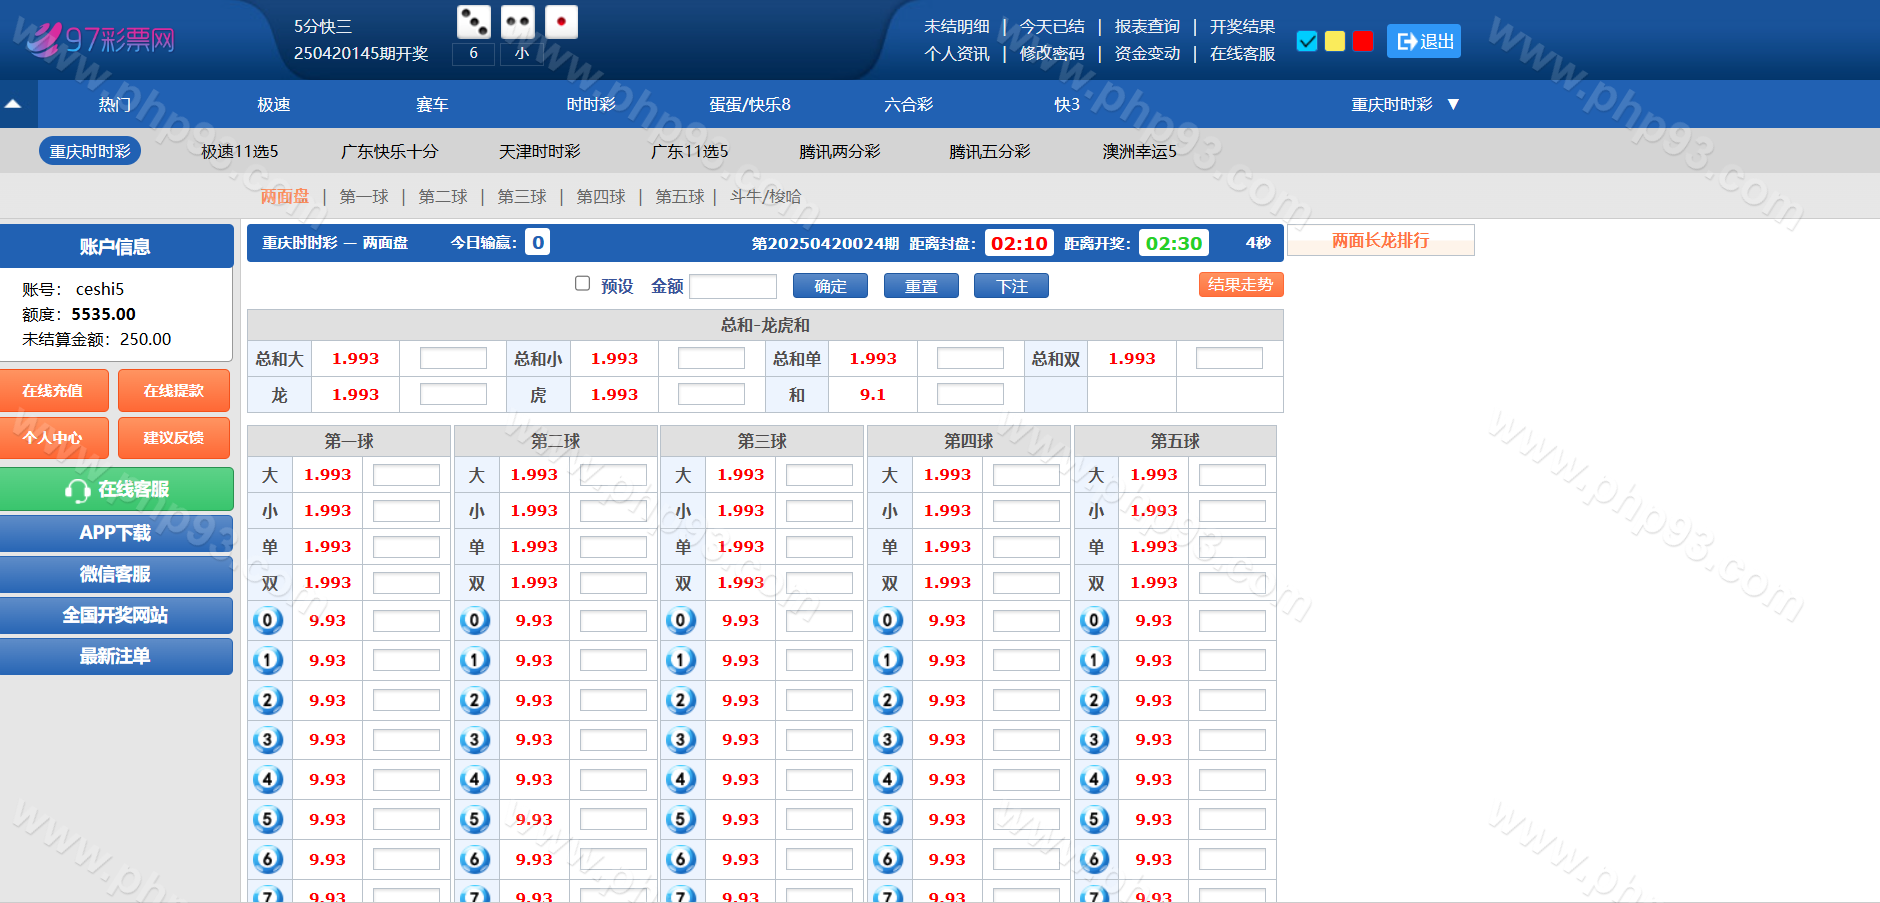Image resolution: width=1880 pixels, height=903 pixels.
Task: Switch to the 第三球 tab
Action: click(x=522, y=197)
